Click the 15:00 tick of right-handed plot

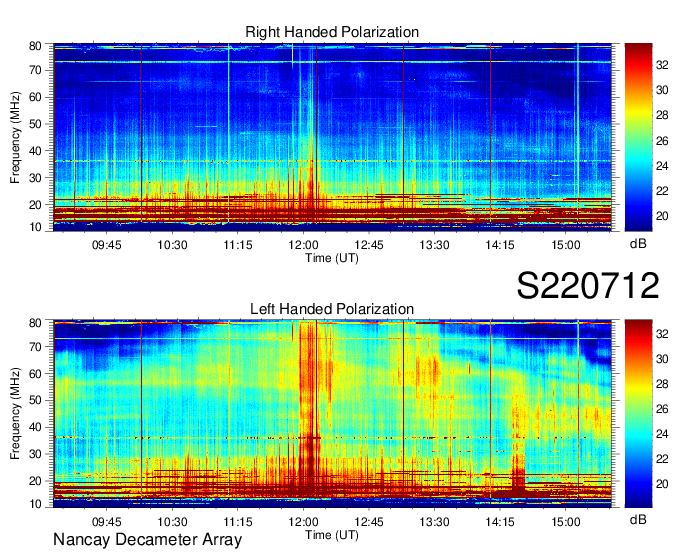click(x=566, y=245)
